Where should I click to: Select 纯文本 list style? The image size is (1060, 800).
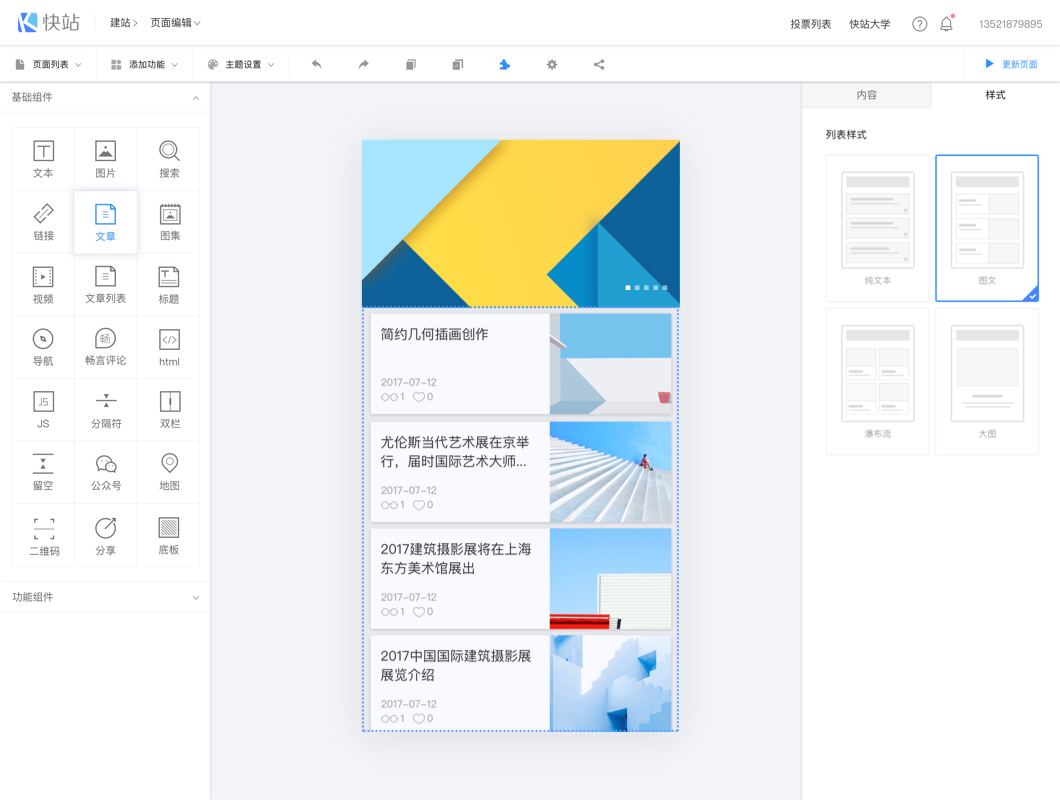(877, 228)
